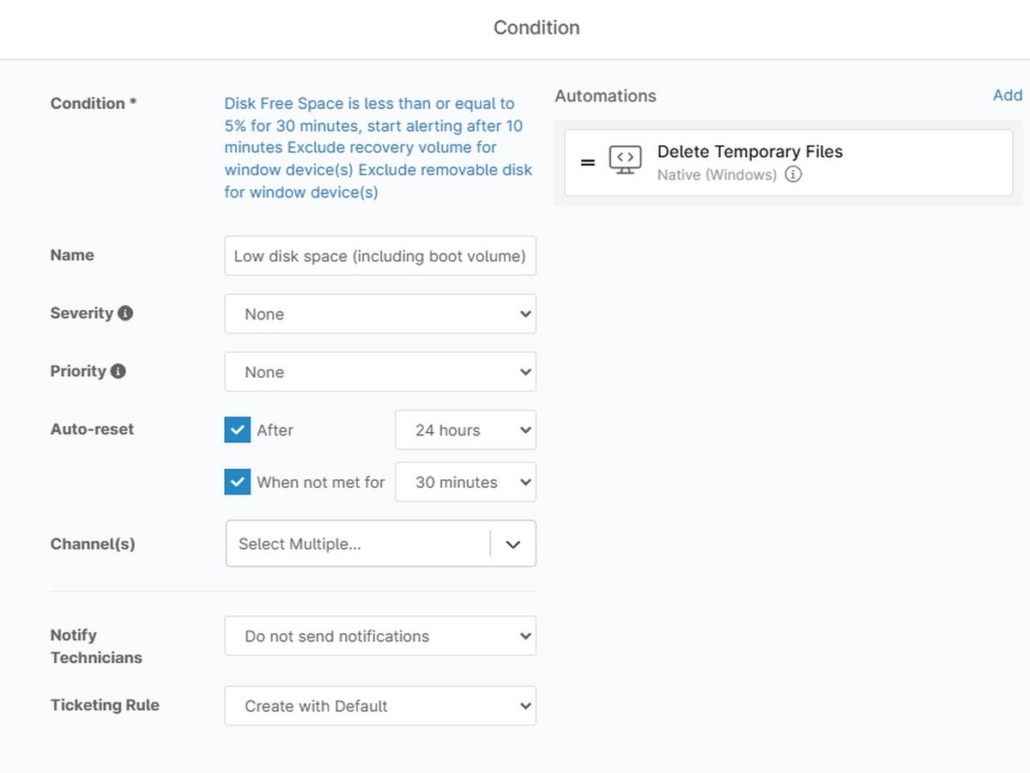Click the drag handle on the automation row
The image size is (1030, 773).
588,162
